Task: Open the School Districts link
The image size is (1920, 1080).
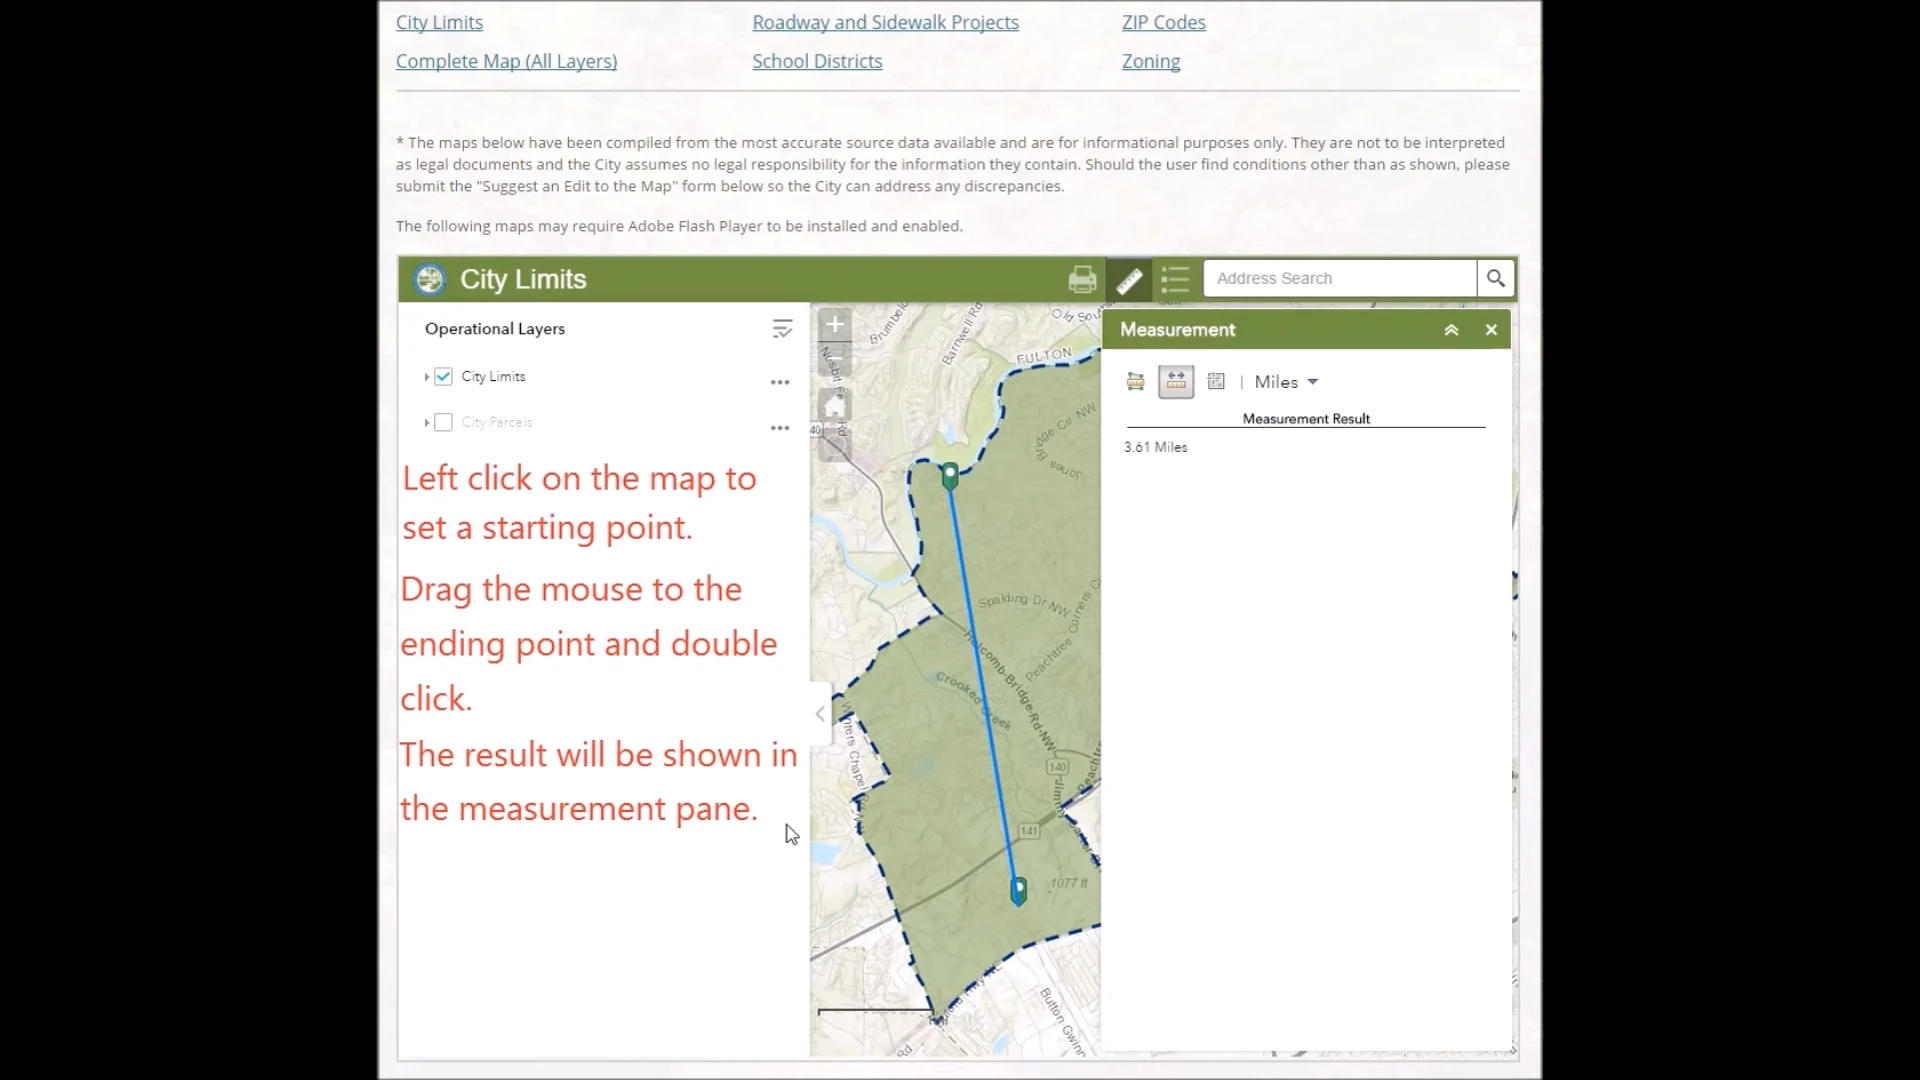Action: click(817, 61)
